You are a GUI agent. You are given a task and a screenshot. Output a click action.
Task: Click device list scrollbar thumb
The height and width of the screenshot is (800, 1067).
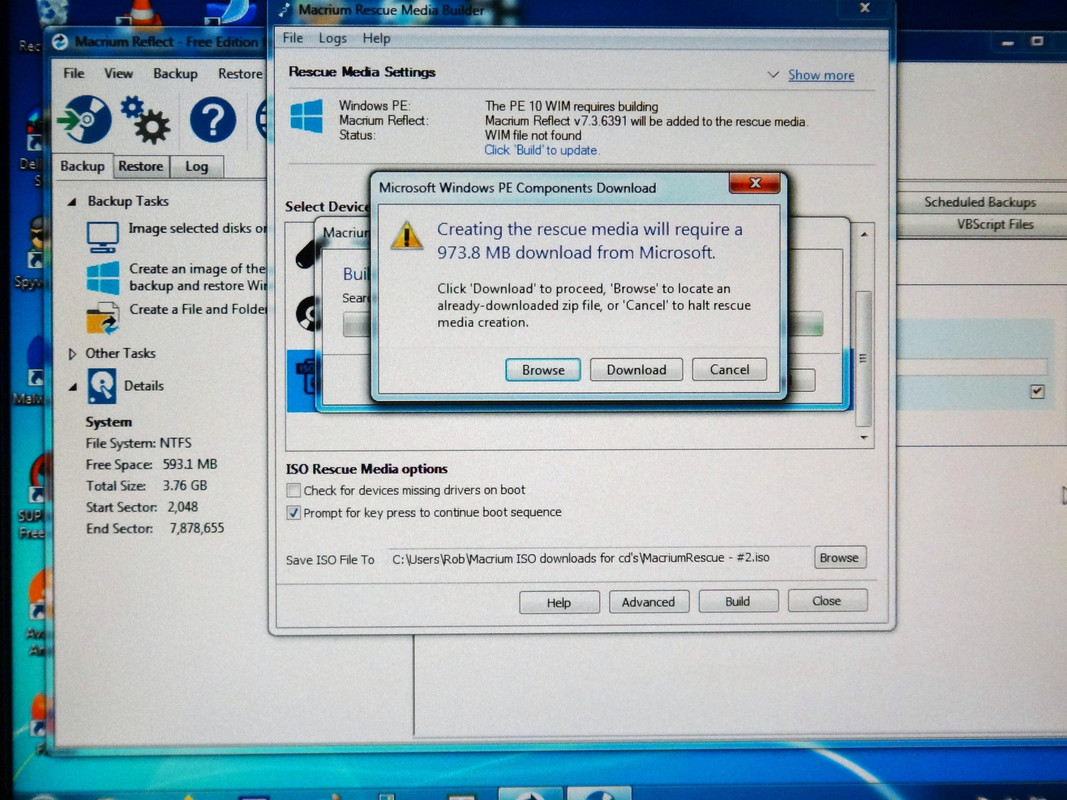pyautogui.click(x=864, y=359)
